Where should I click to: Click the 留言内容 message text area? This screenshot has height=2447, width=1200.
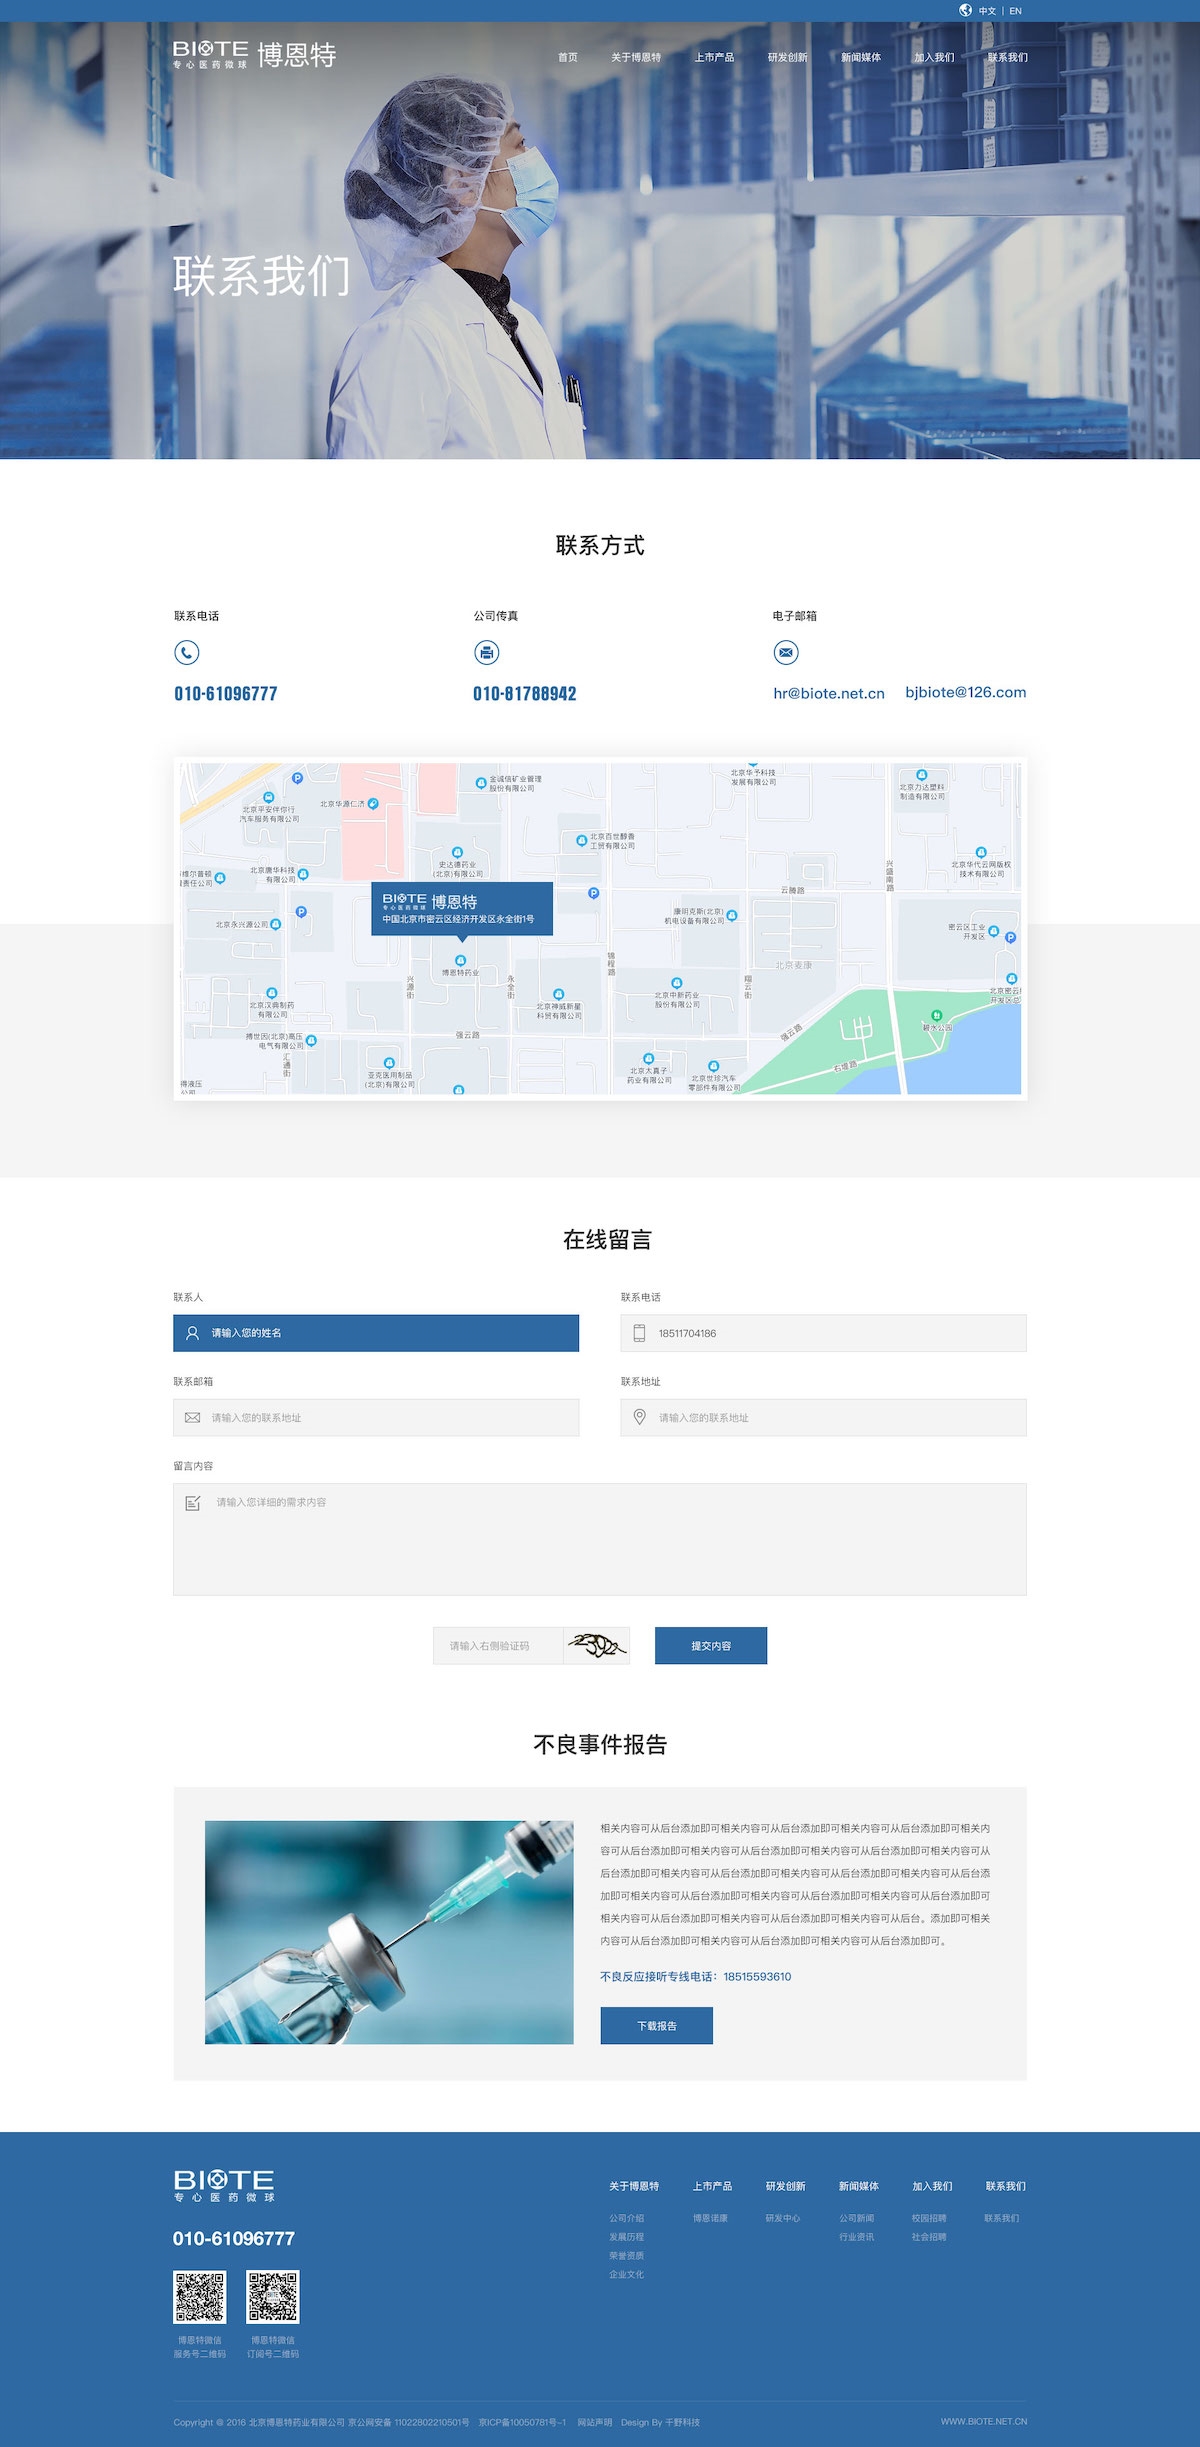[600, 1539]
